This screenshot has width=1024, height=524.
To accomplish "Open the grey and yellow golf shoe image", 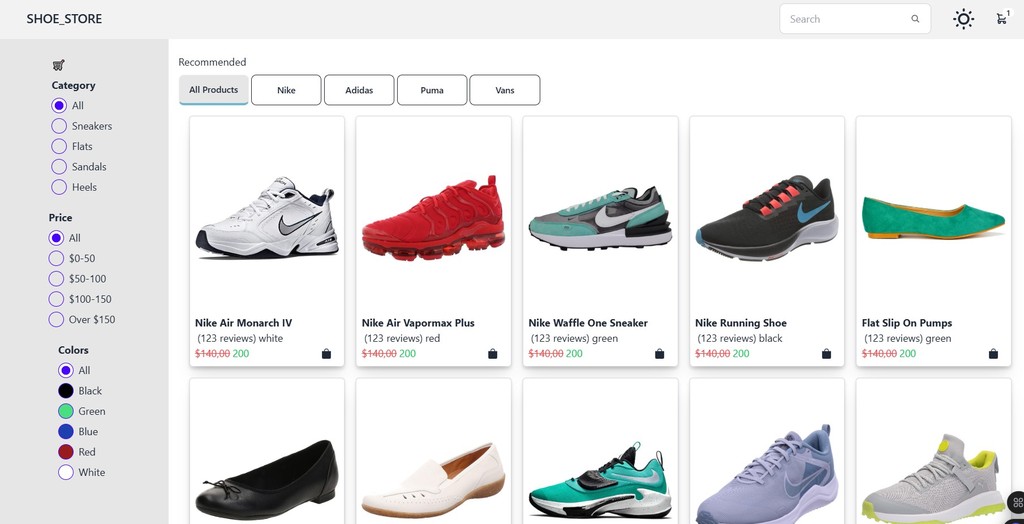I will coord(934,479).
